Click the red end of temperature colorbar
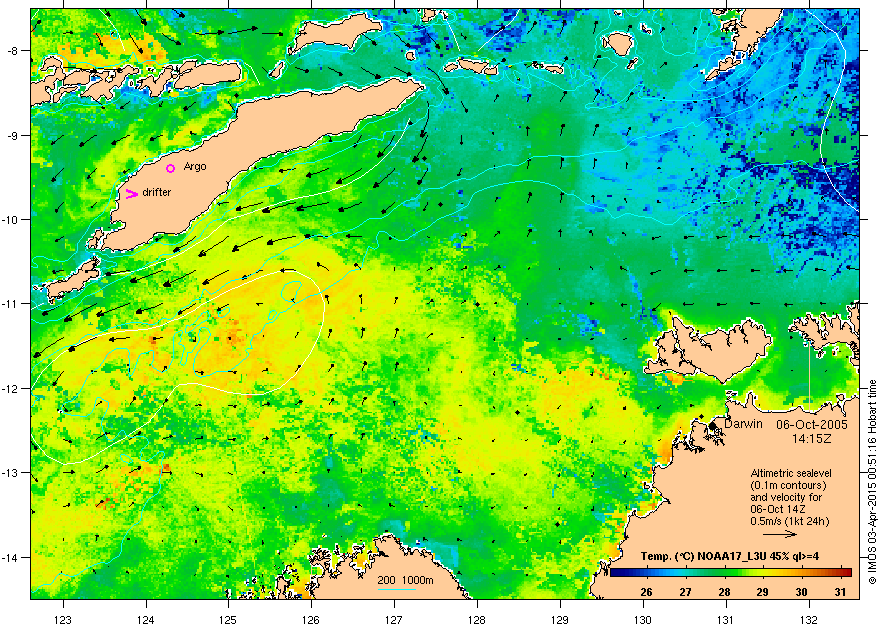The height and width of the screenshot is (630, 880). [x=846, y=572]
